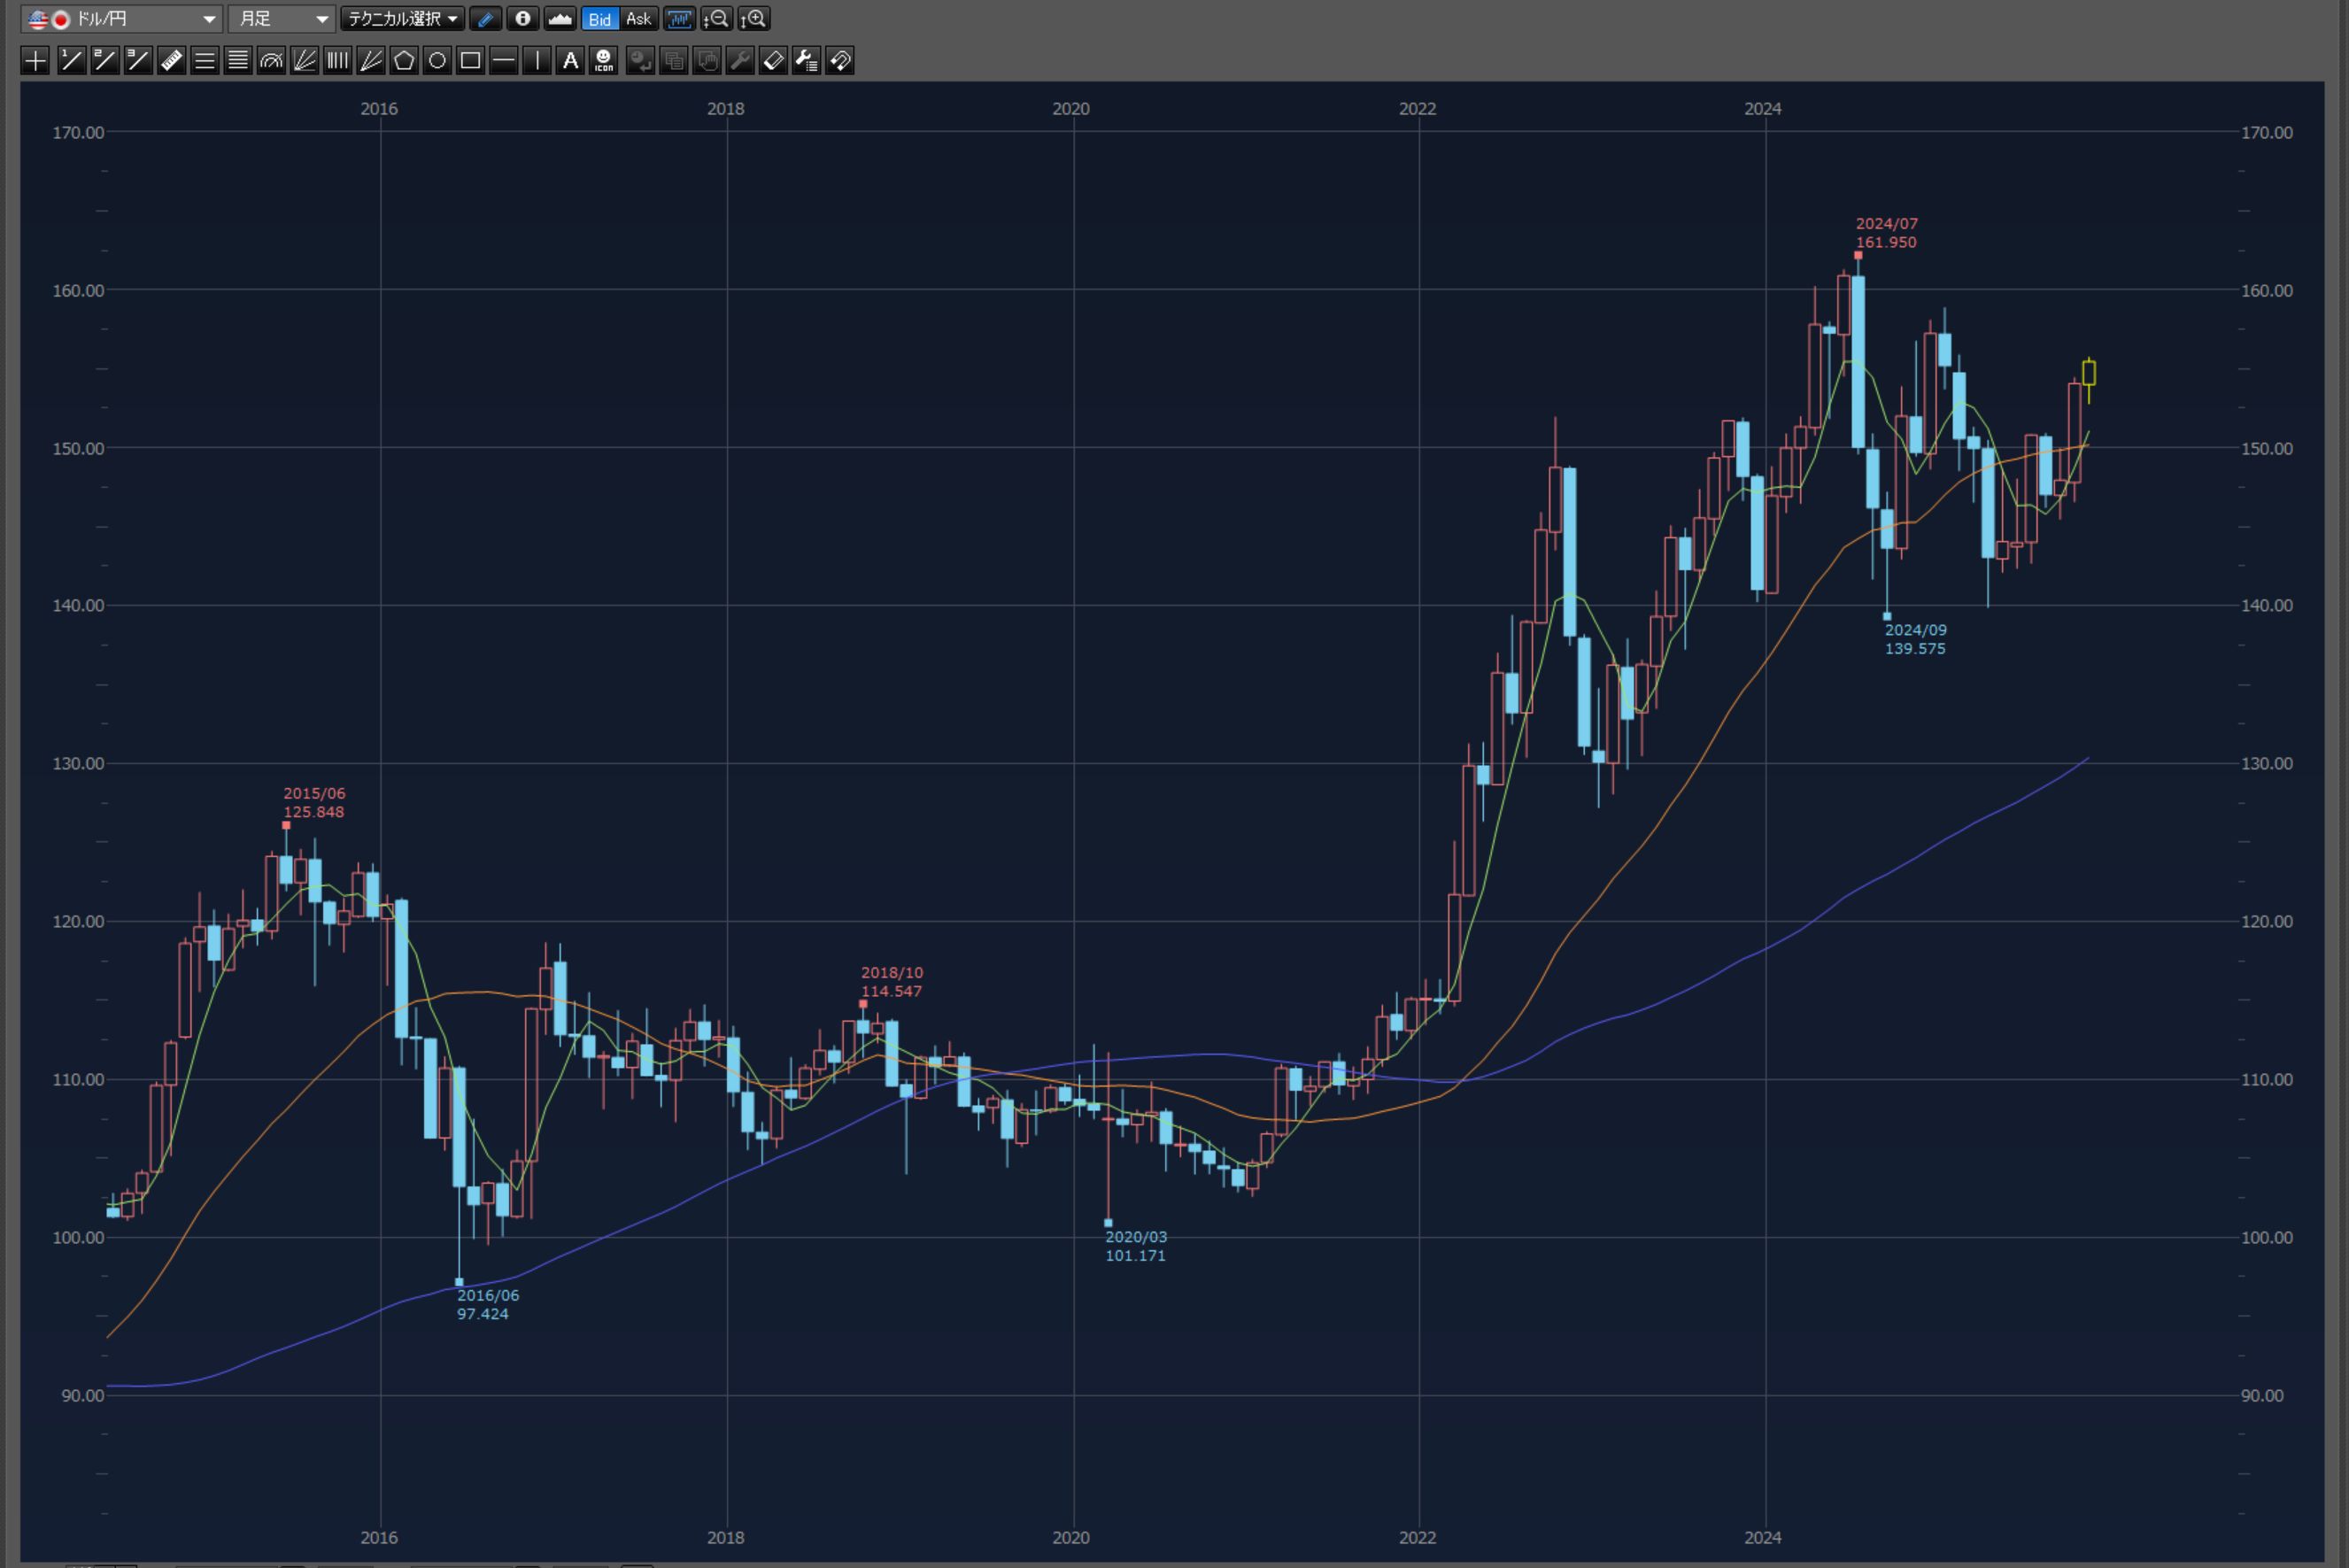Toggle the magnet snap tool
2349x1568 pixels.
pyautogui.click(x=840, y=61)
